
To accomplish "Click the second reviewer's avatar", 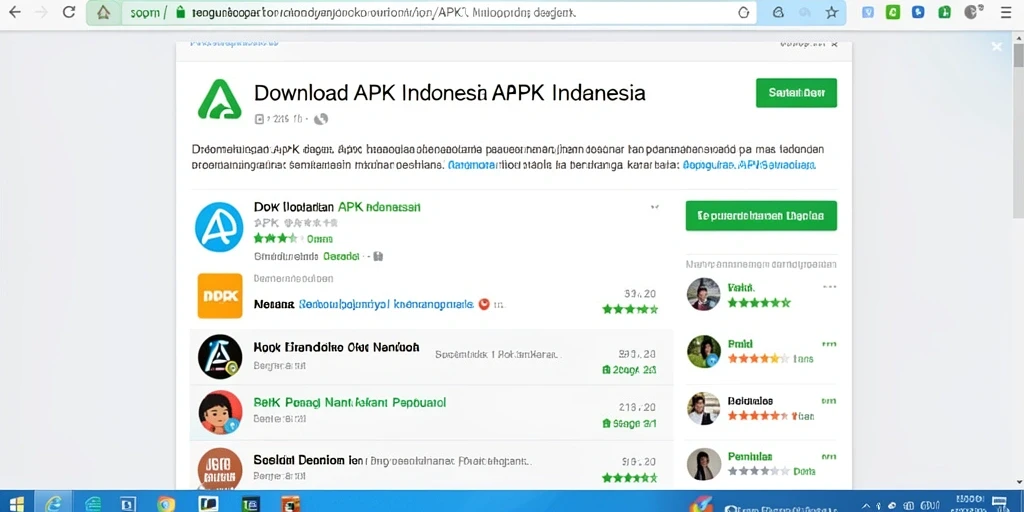I will 703,351.
